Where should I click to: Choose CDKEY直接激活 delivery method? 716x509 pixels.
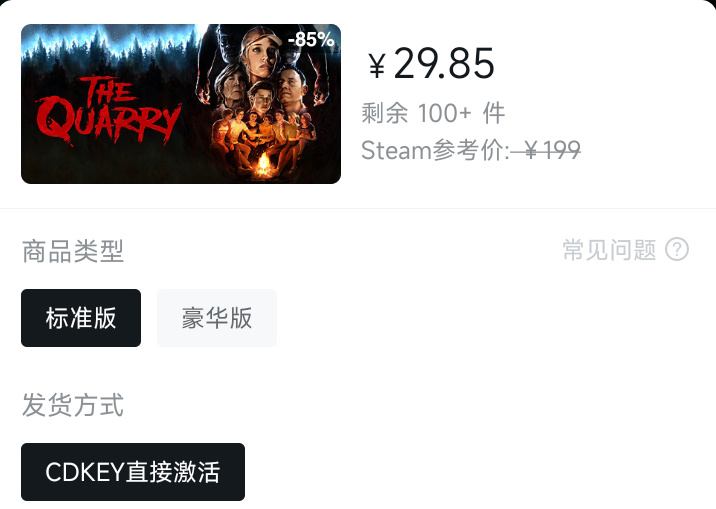133,472
